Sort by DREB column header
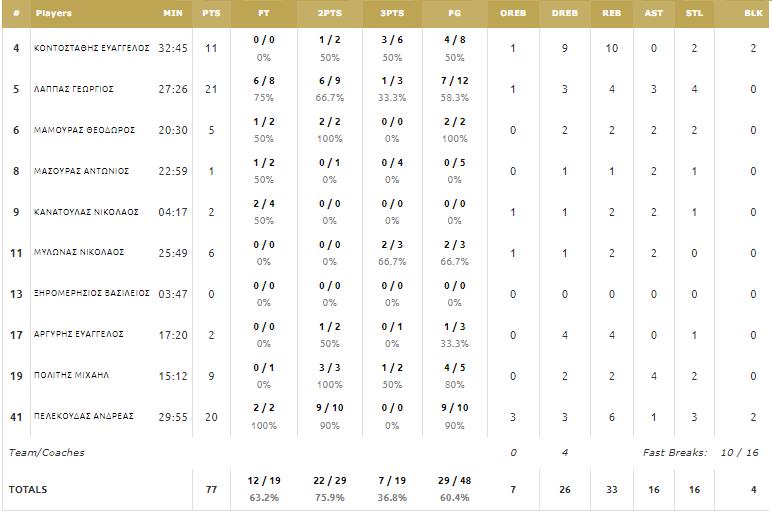772x518 pixels. click(x=565, y=13)
